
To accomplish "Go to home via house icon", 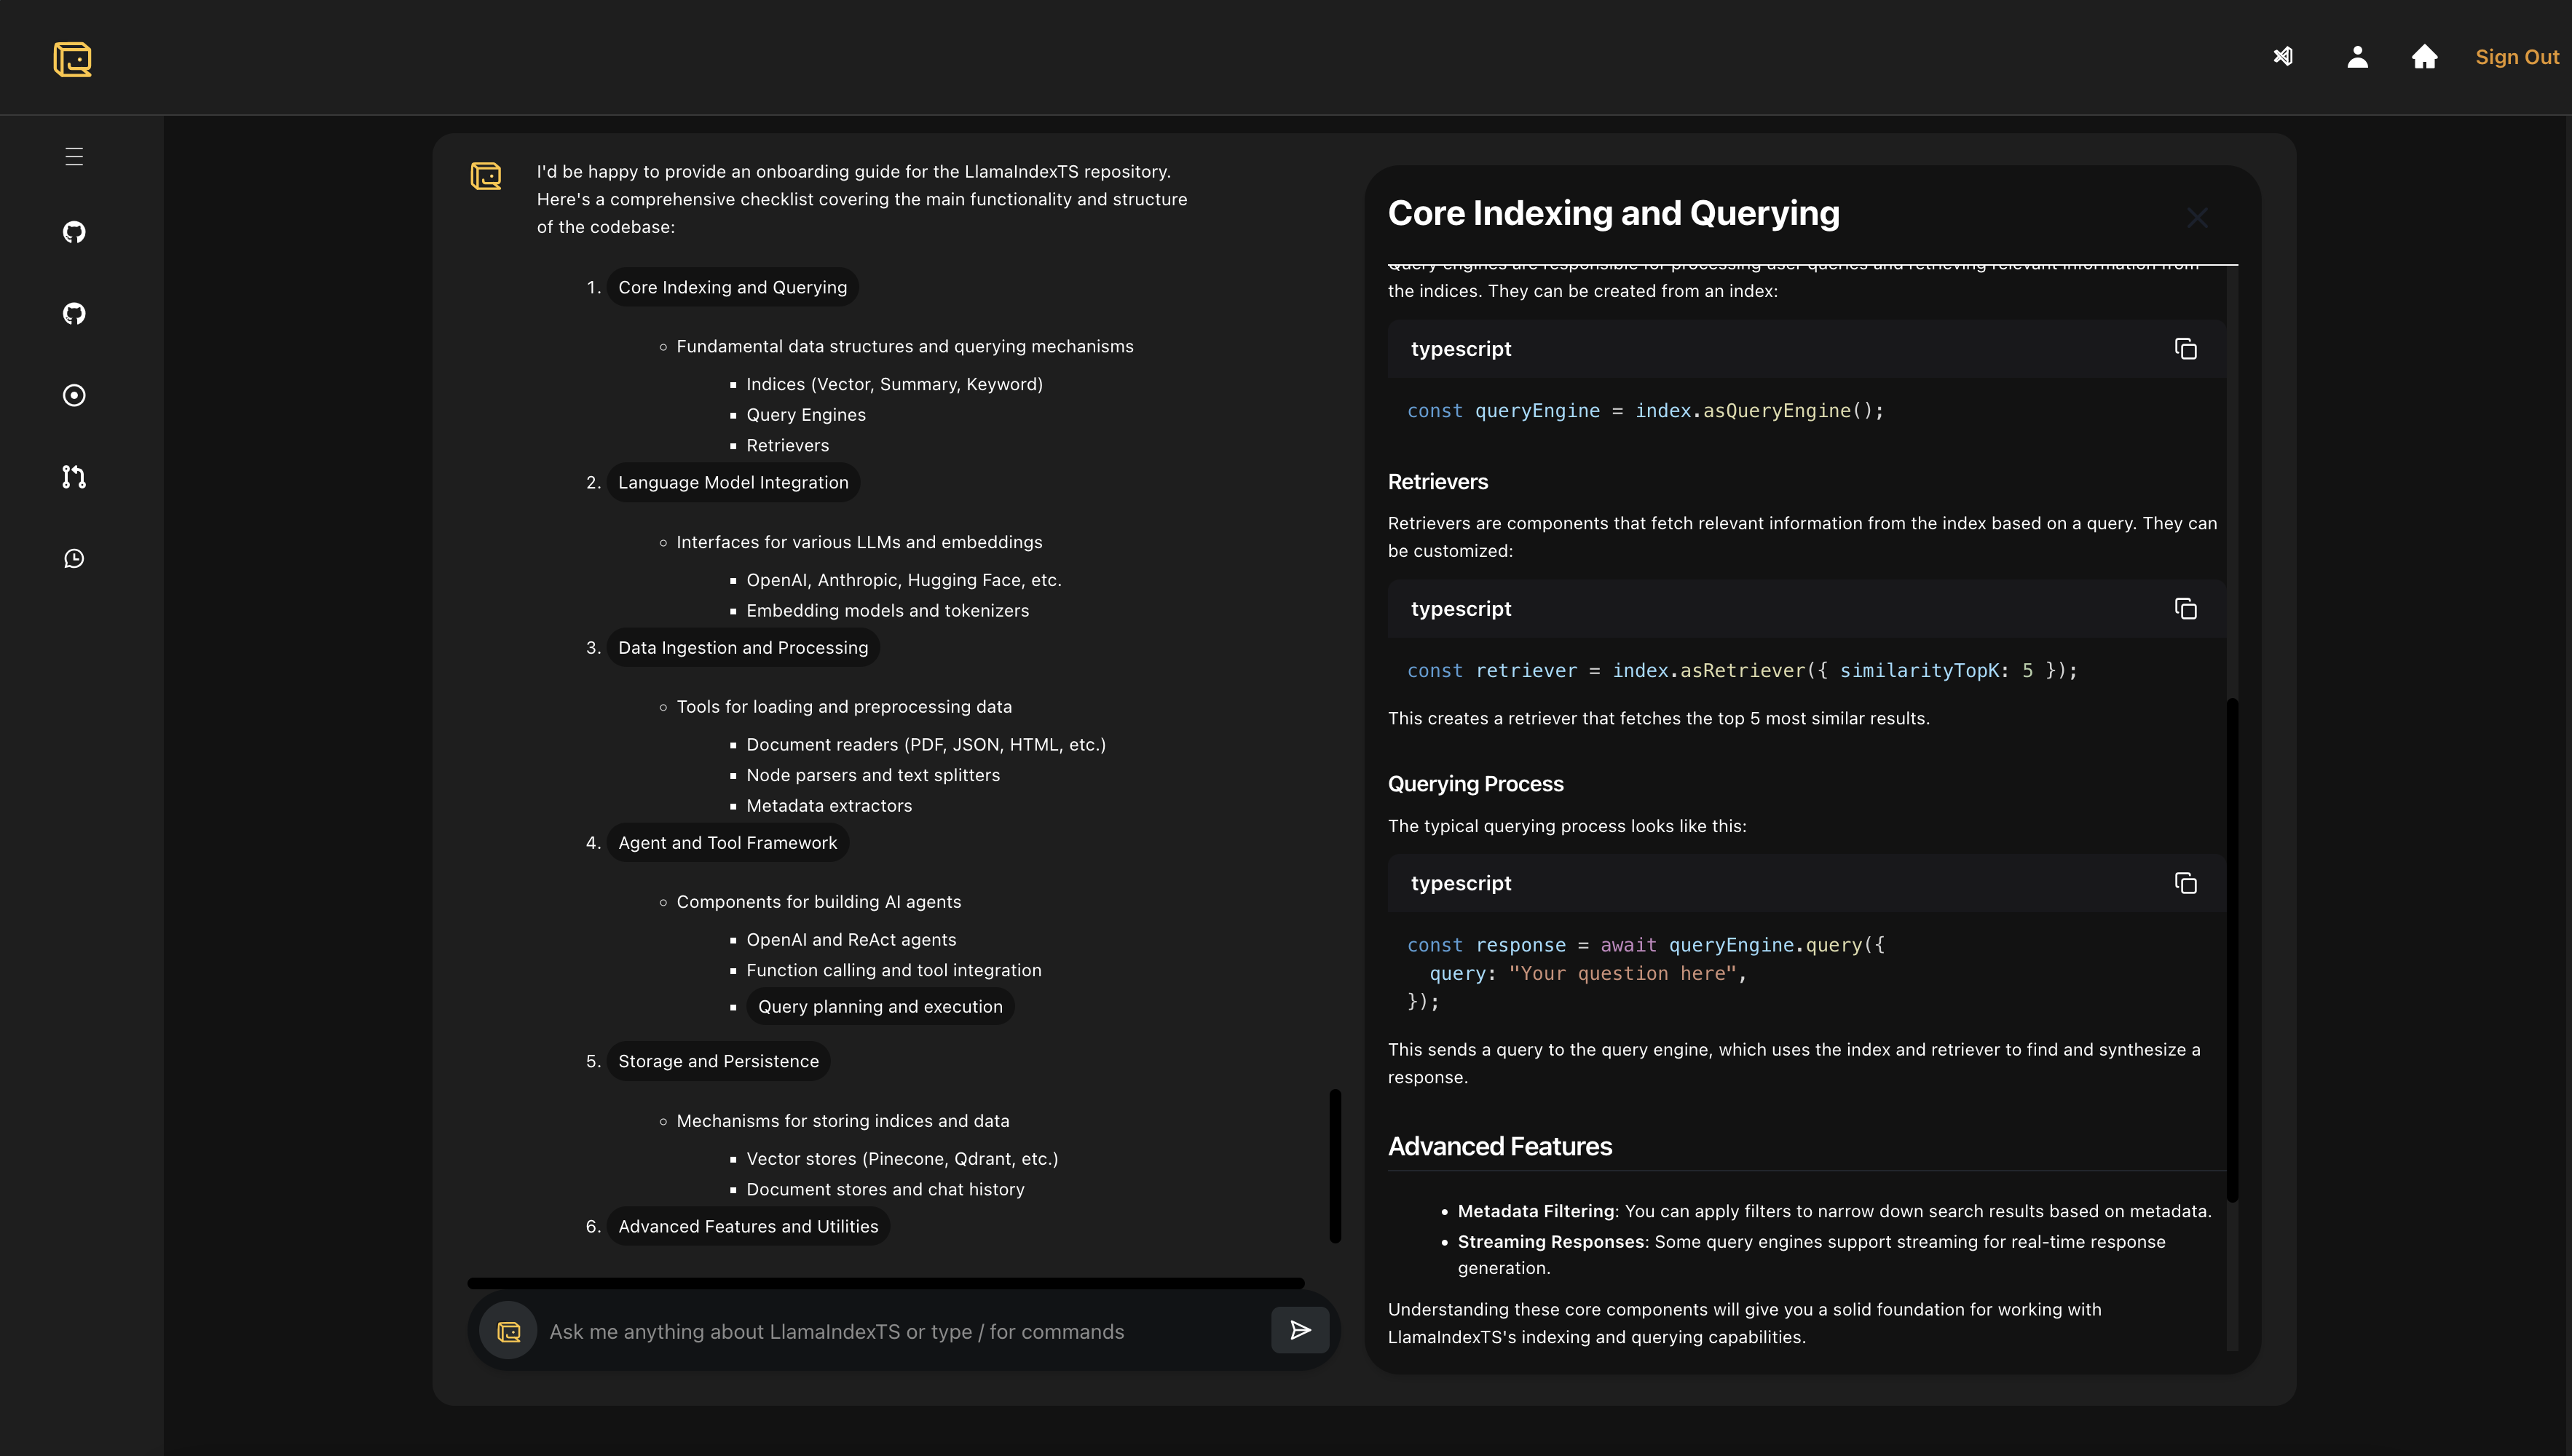I will tap(2424, 57).
